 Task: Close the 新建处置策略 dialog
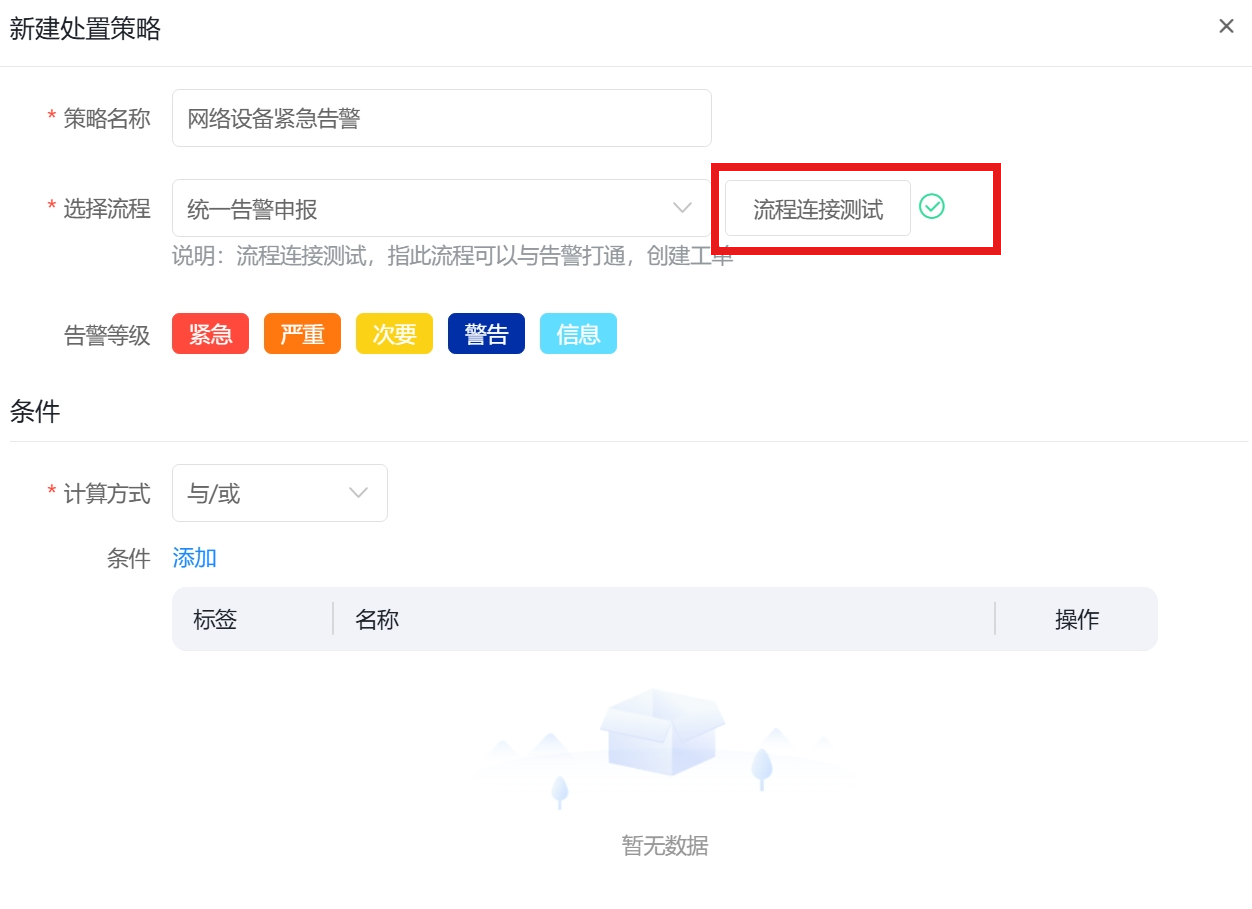[1226, 27]
